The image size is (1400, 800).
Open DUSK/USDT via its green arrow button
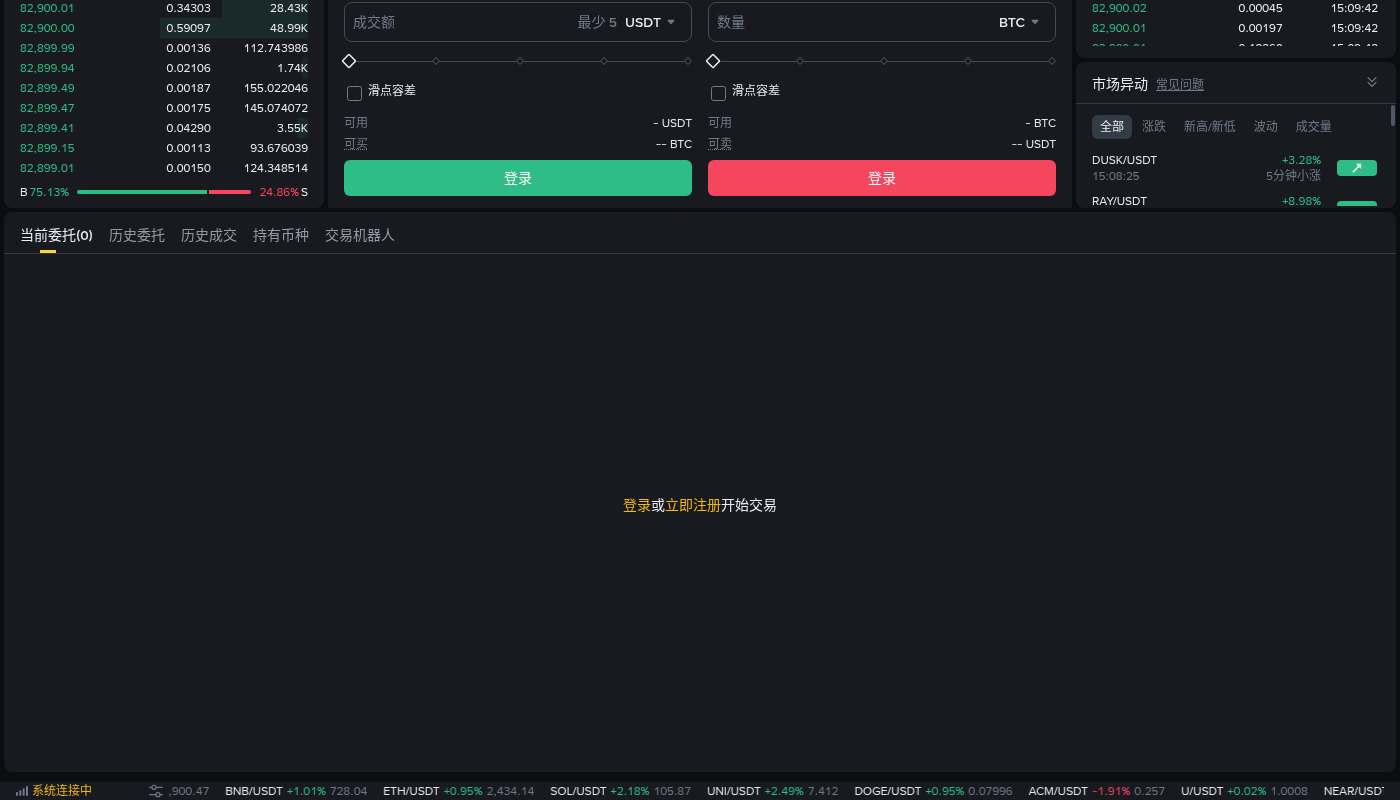pos(1357,168)
